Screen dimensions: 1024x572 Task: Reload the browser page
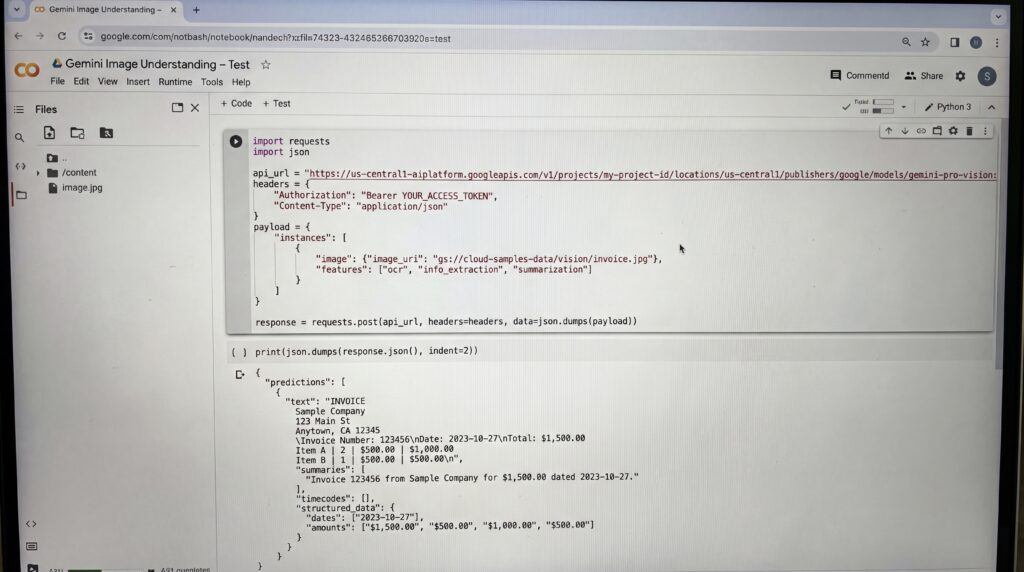point(61,36)
